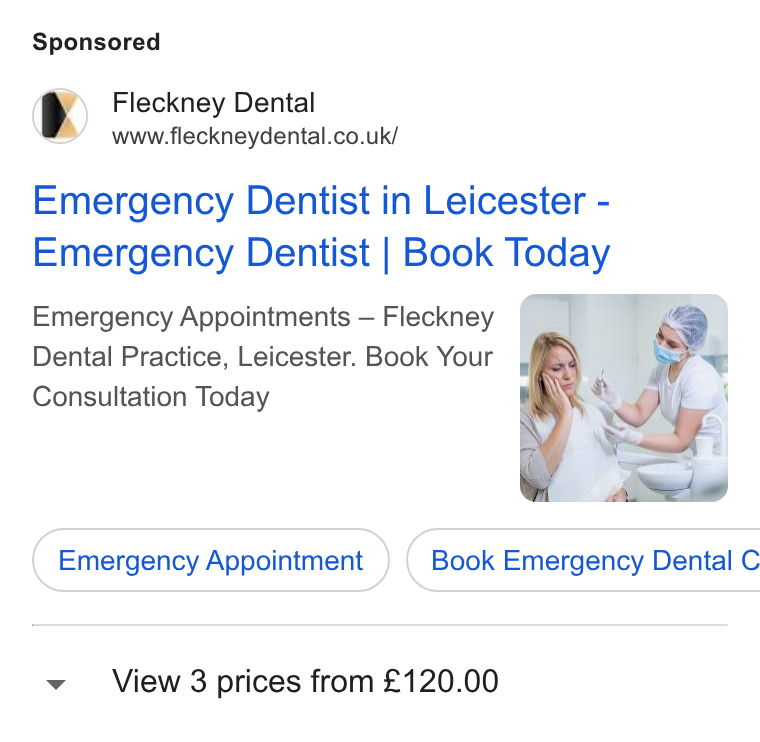Click the Fleckney Dental advertiser name
This screenshot has height=742, width=760.
pos(214,102)
